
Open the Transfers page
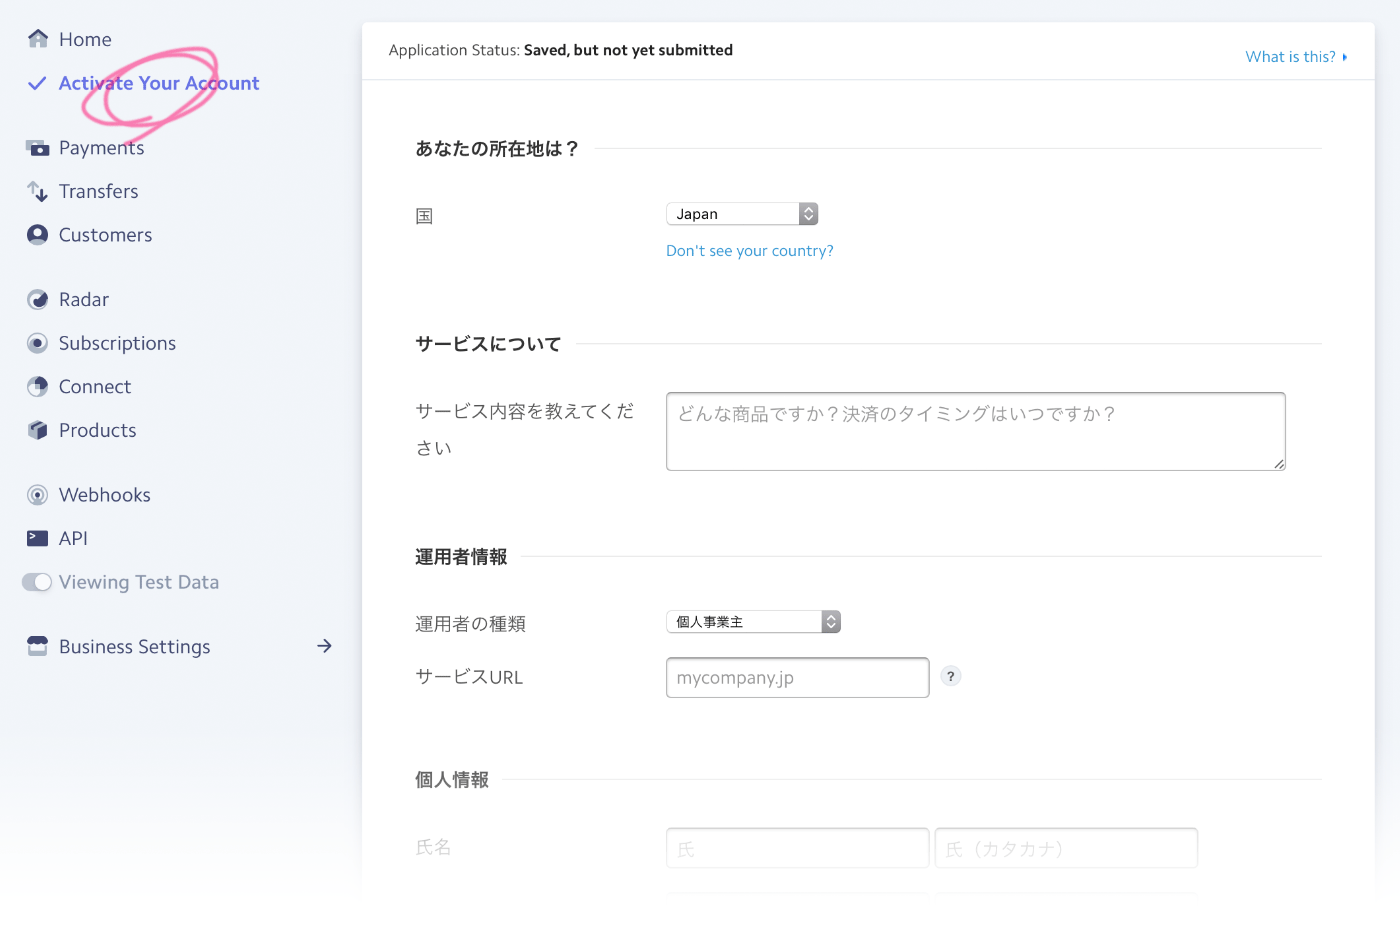99,191
